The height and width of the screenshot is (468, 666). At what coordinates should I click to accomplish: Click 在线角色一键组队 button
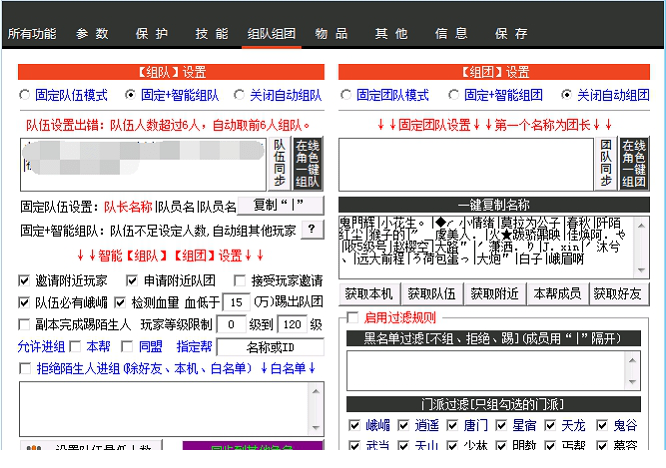pos(308,164)
